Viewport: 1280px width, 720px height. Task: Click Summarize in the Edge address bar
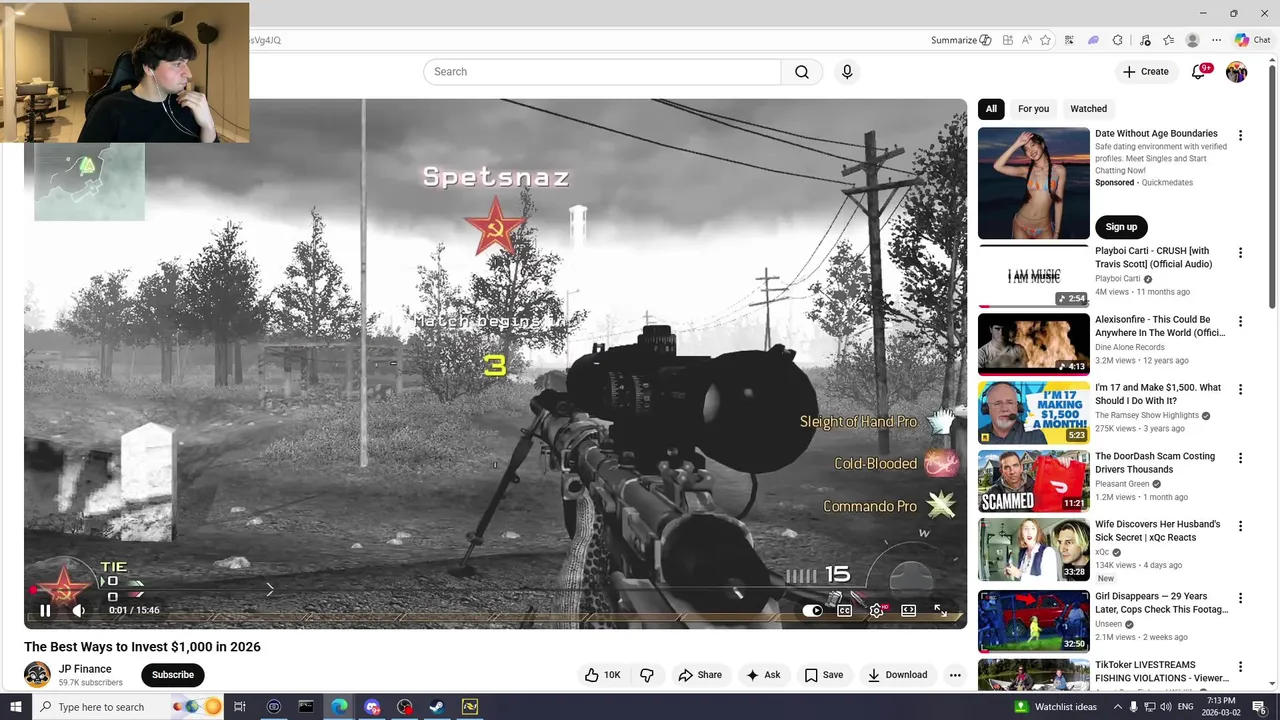pos(961,40)
